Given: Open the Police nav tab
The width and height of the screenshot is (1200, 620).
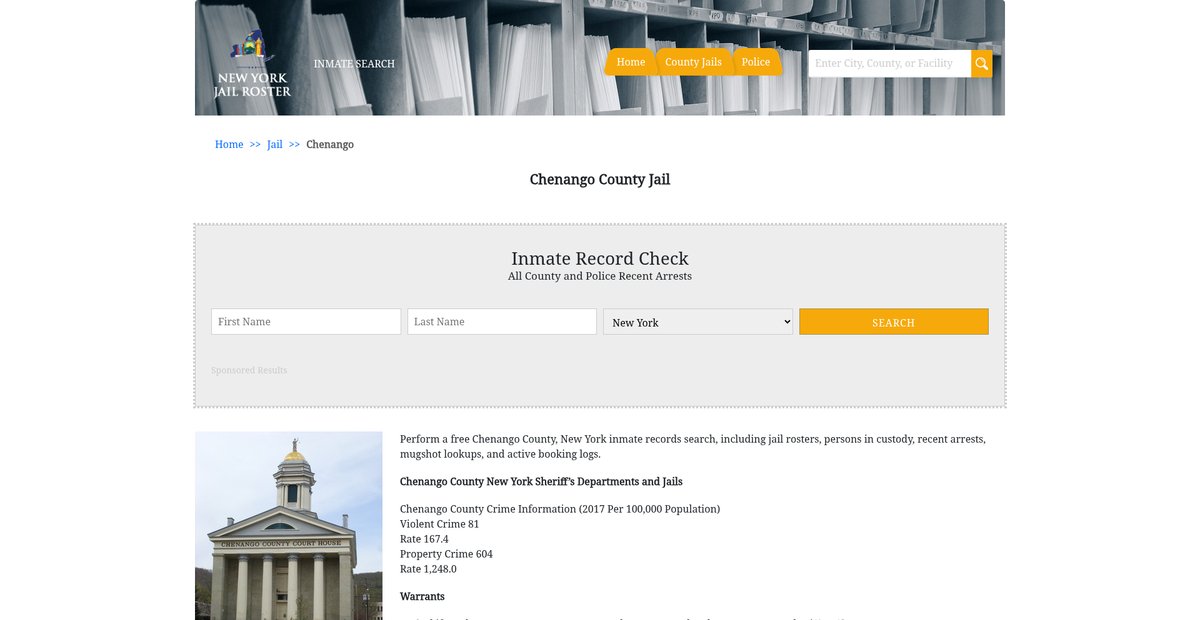Looking at the screenshot, I should pyautogui.click(x=756, y=62).
